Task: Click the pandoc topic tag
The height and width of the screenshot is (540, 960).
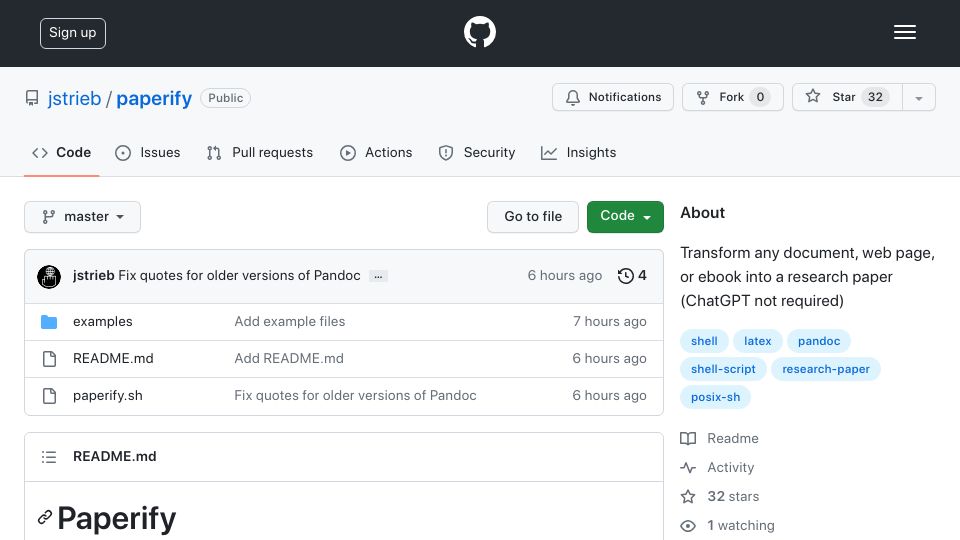Action: point(819,341)
